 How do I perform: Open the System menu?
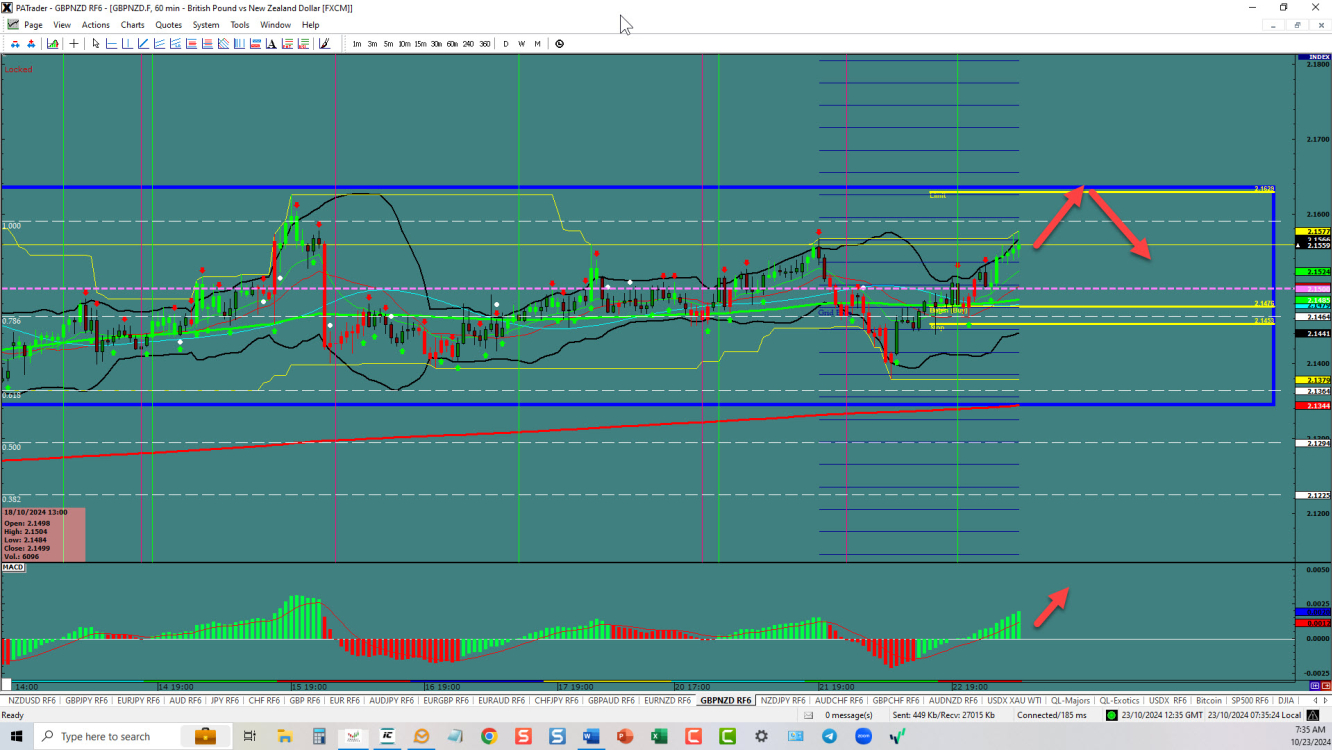(x=206, y=25)
